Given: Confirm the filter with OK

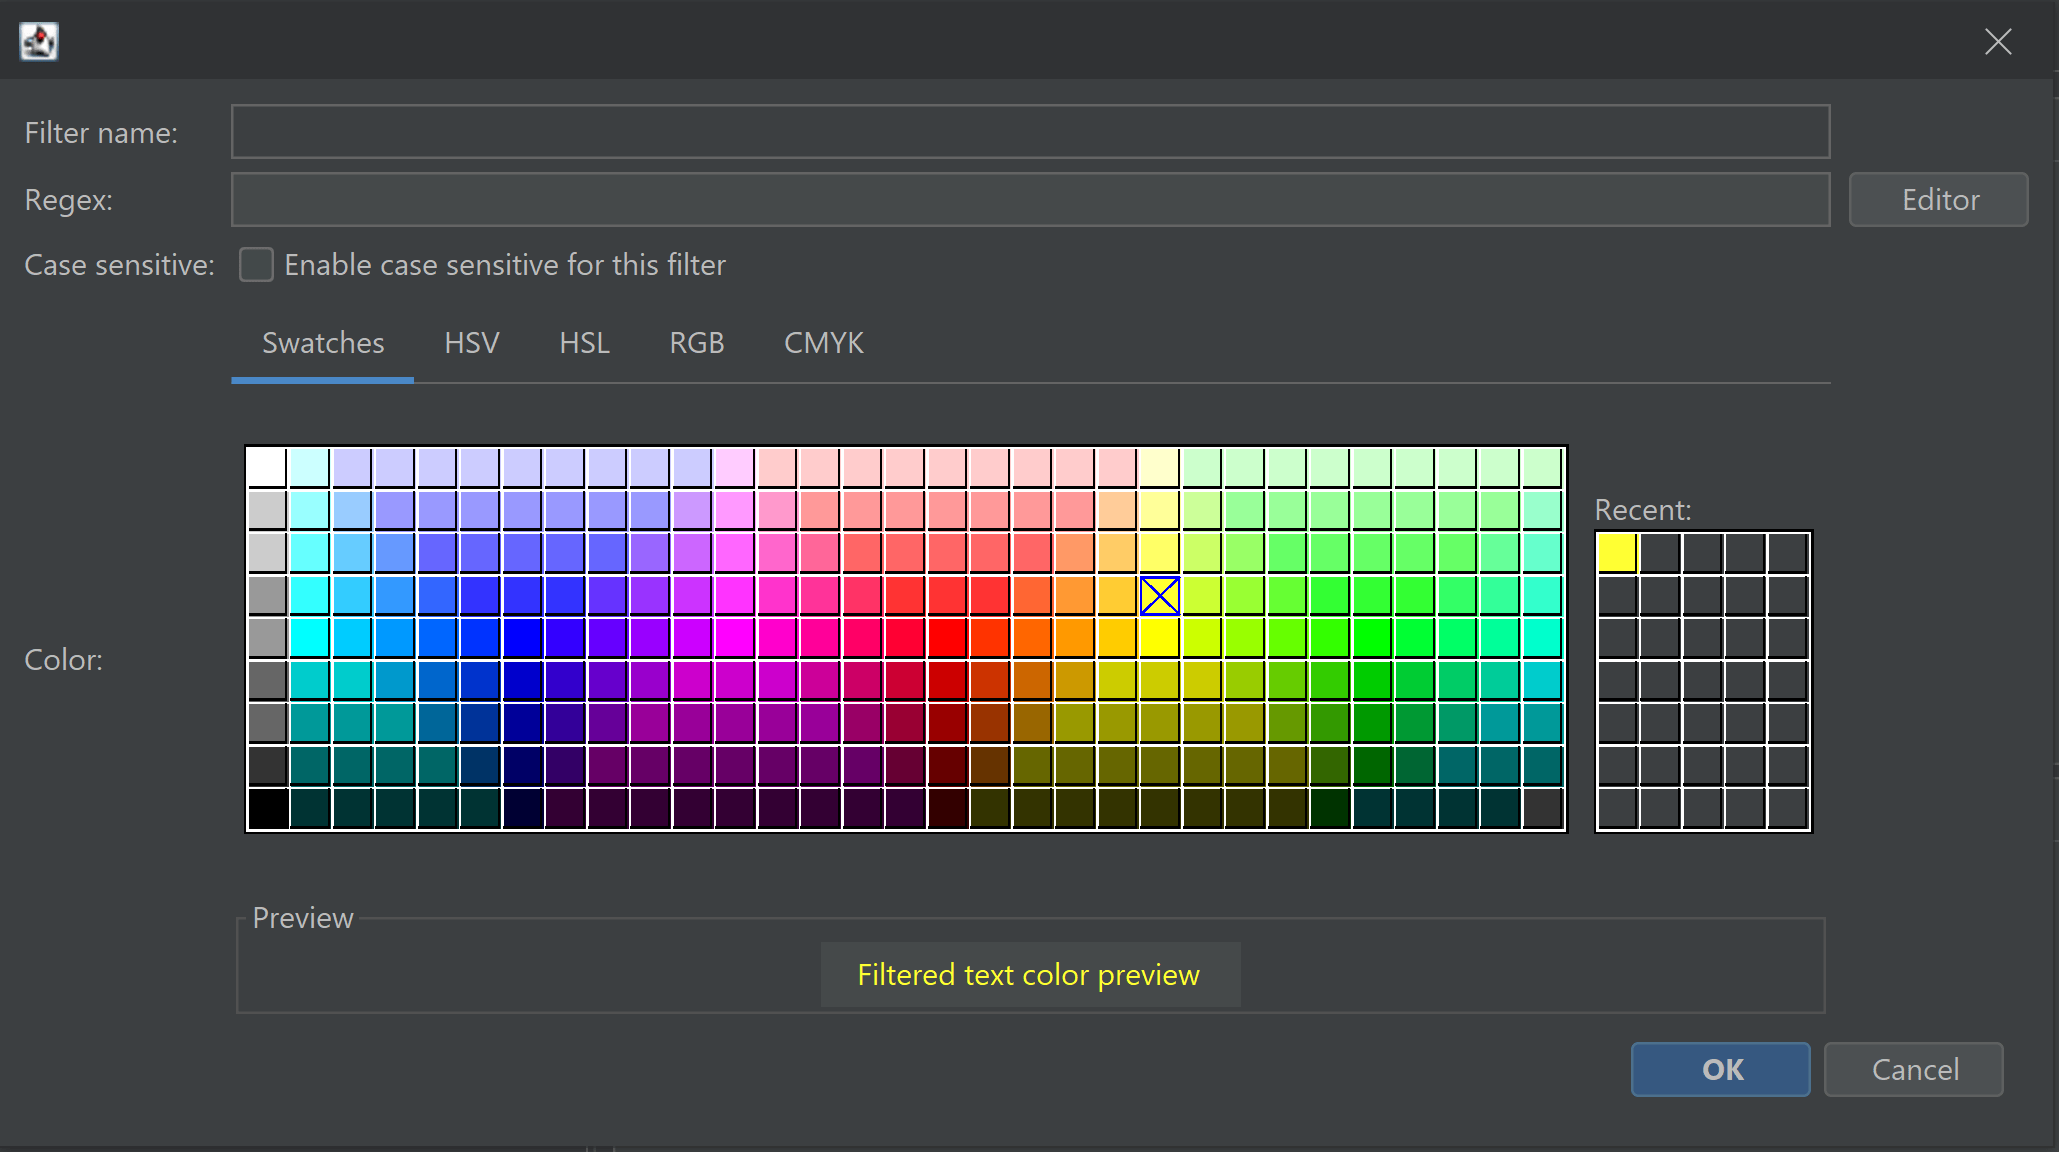Looking at the screenshot, I should [1719, 1069].
